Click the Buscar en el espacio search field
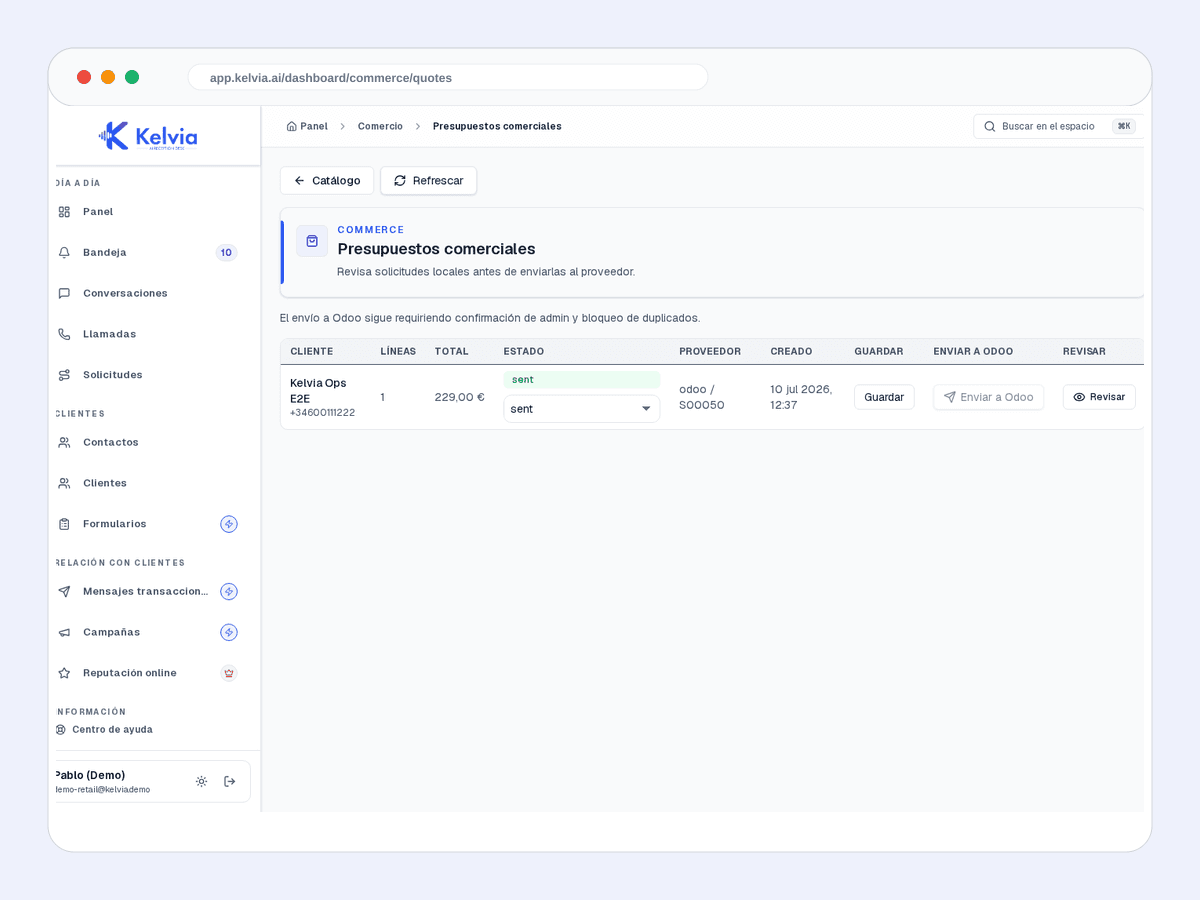1200x900 pixels. pyautogui.click(x=1056, y=126)
